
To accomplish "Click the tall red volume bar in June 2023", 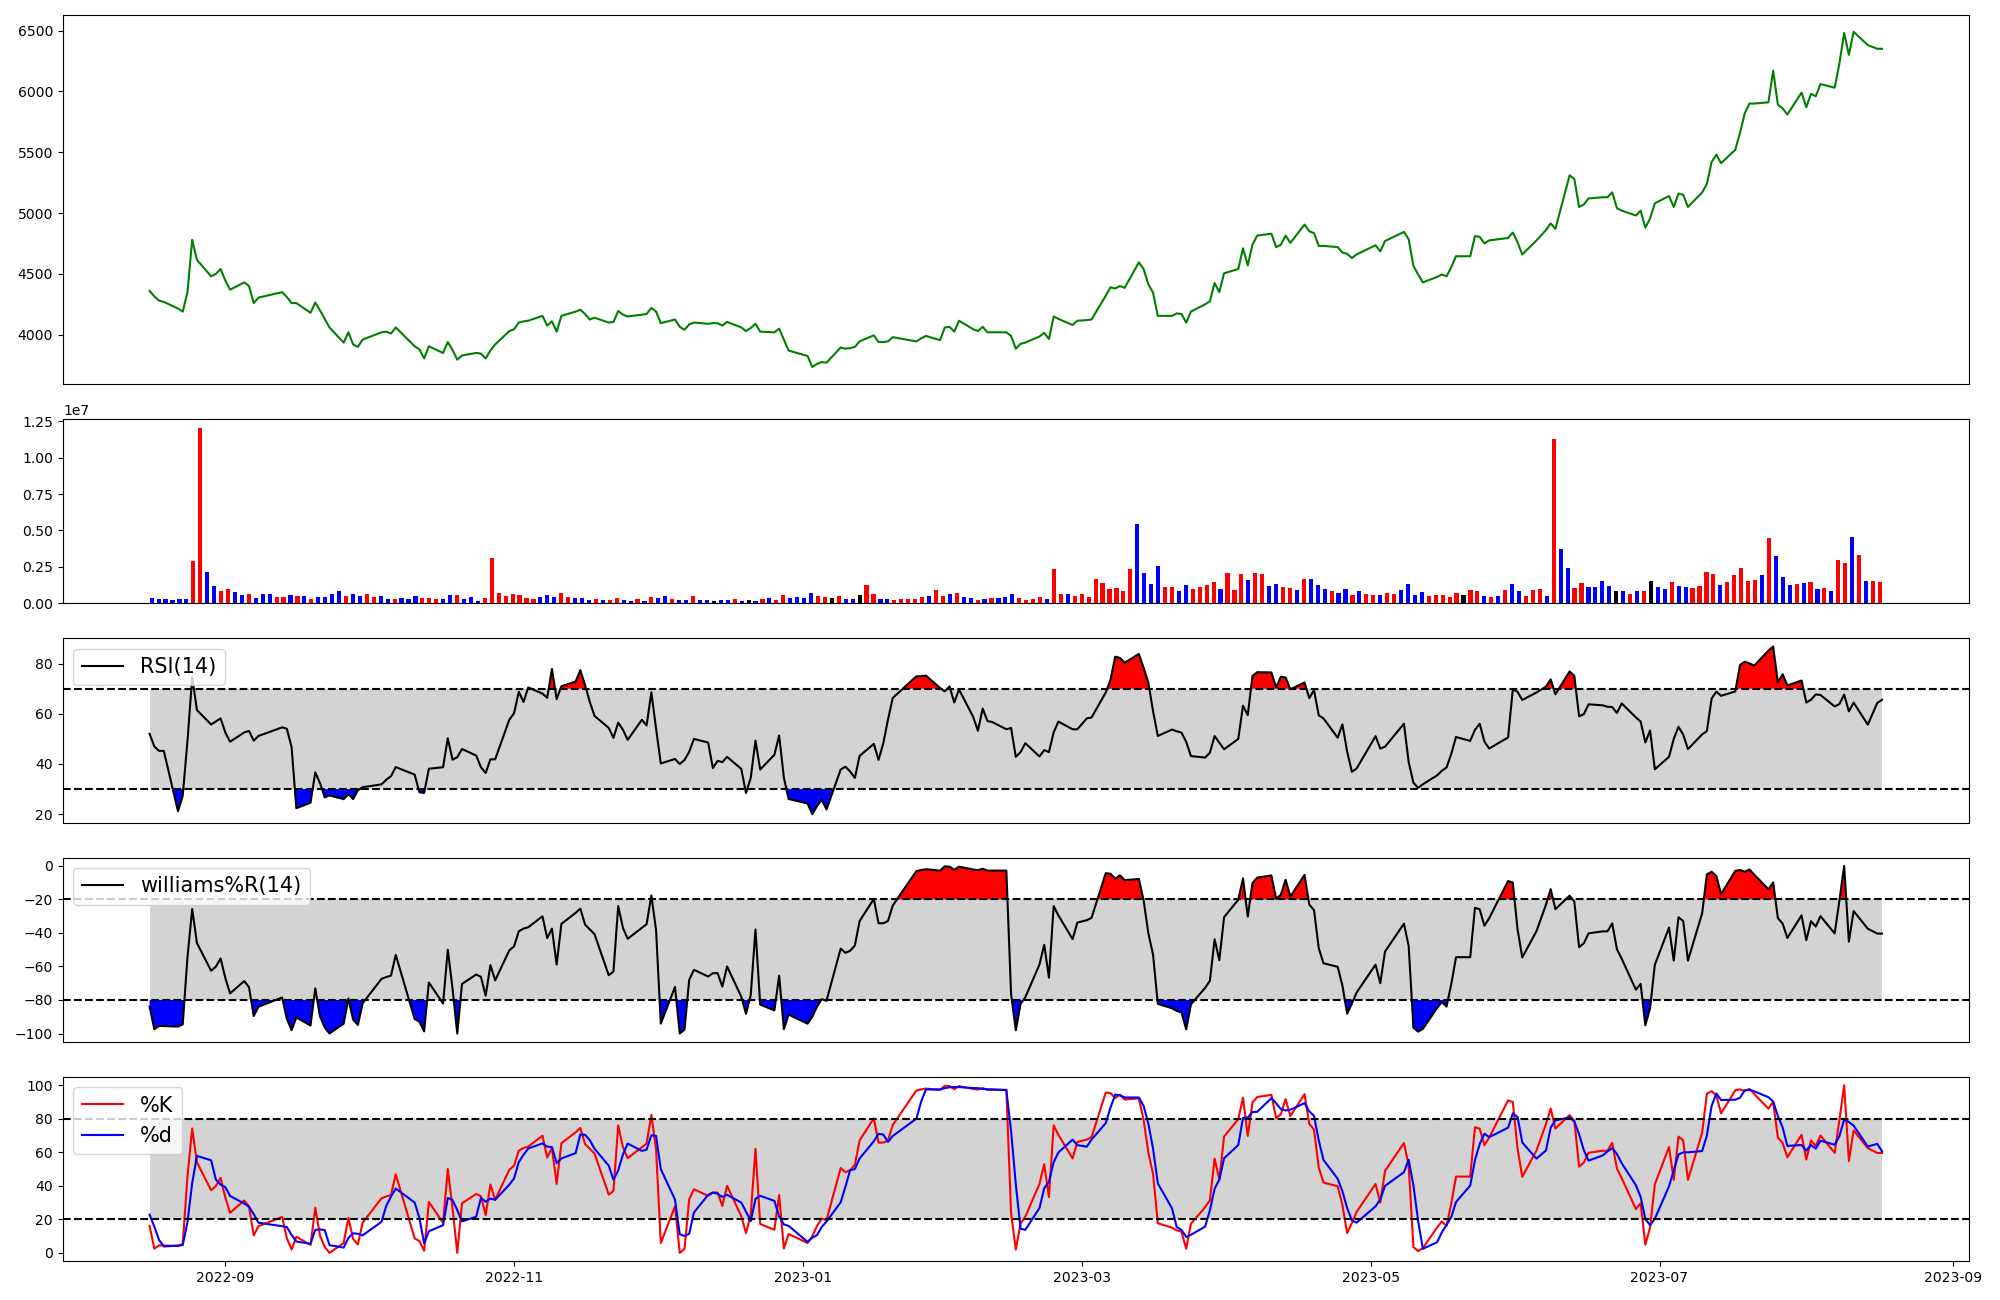I will tap(1554, 520).
